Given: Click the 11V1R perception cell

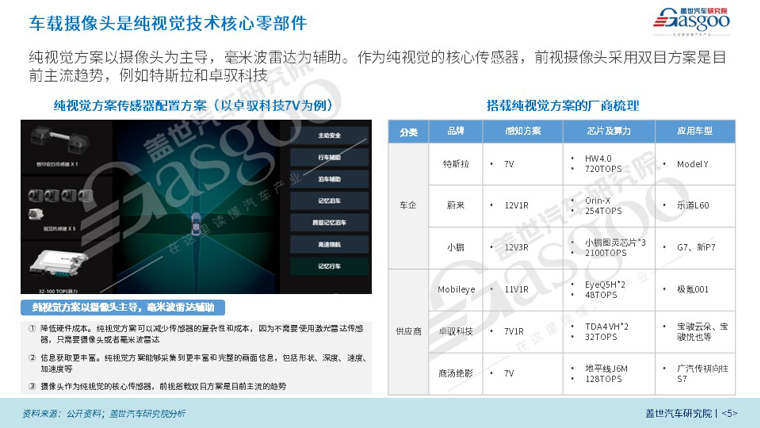Looking at the screenshot, I should [x=522, y=289].
